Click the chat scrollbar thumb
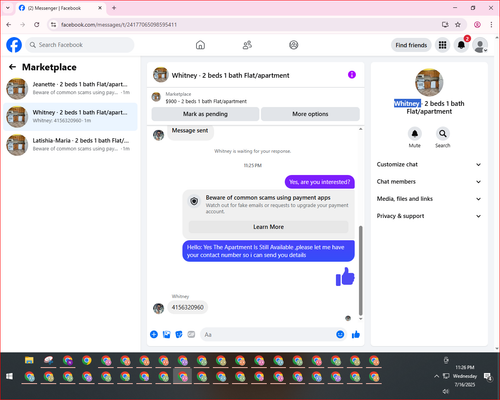Screen dimensions: 500x400 pos(360,271)
